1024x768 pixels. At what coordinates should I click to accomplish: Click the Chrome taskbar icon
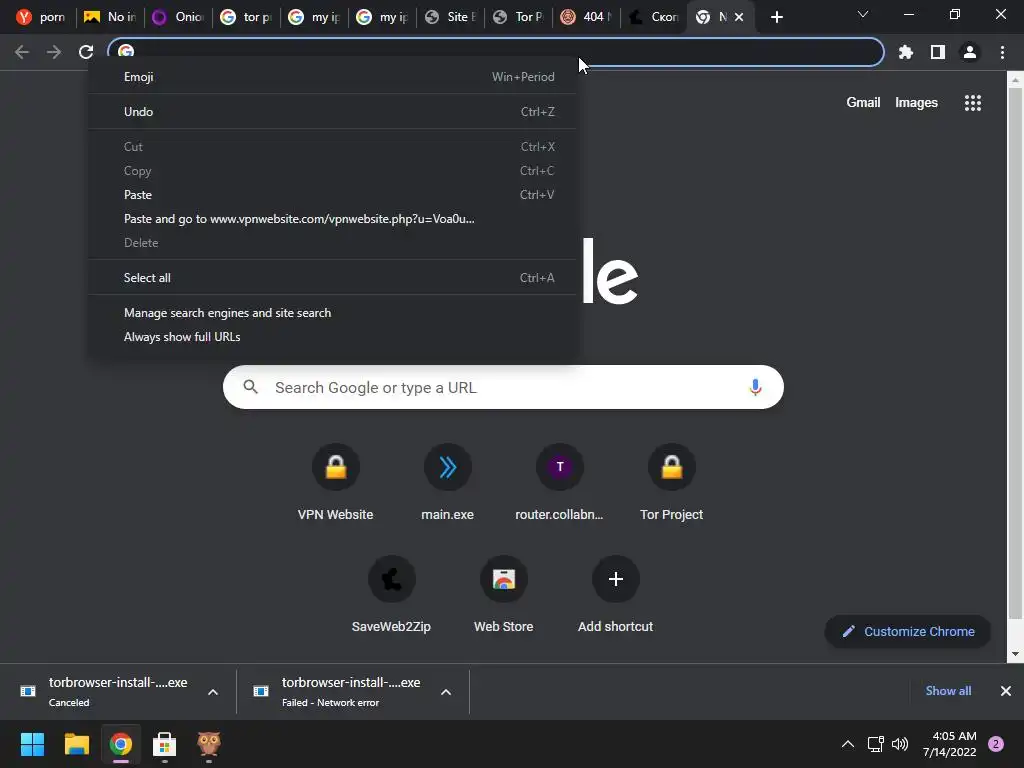point(120,744)
